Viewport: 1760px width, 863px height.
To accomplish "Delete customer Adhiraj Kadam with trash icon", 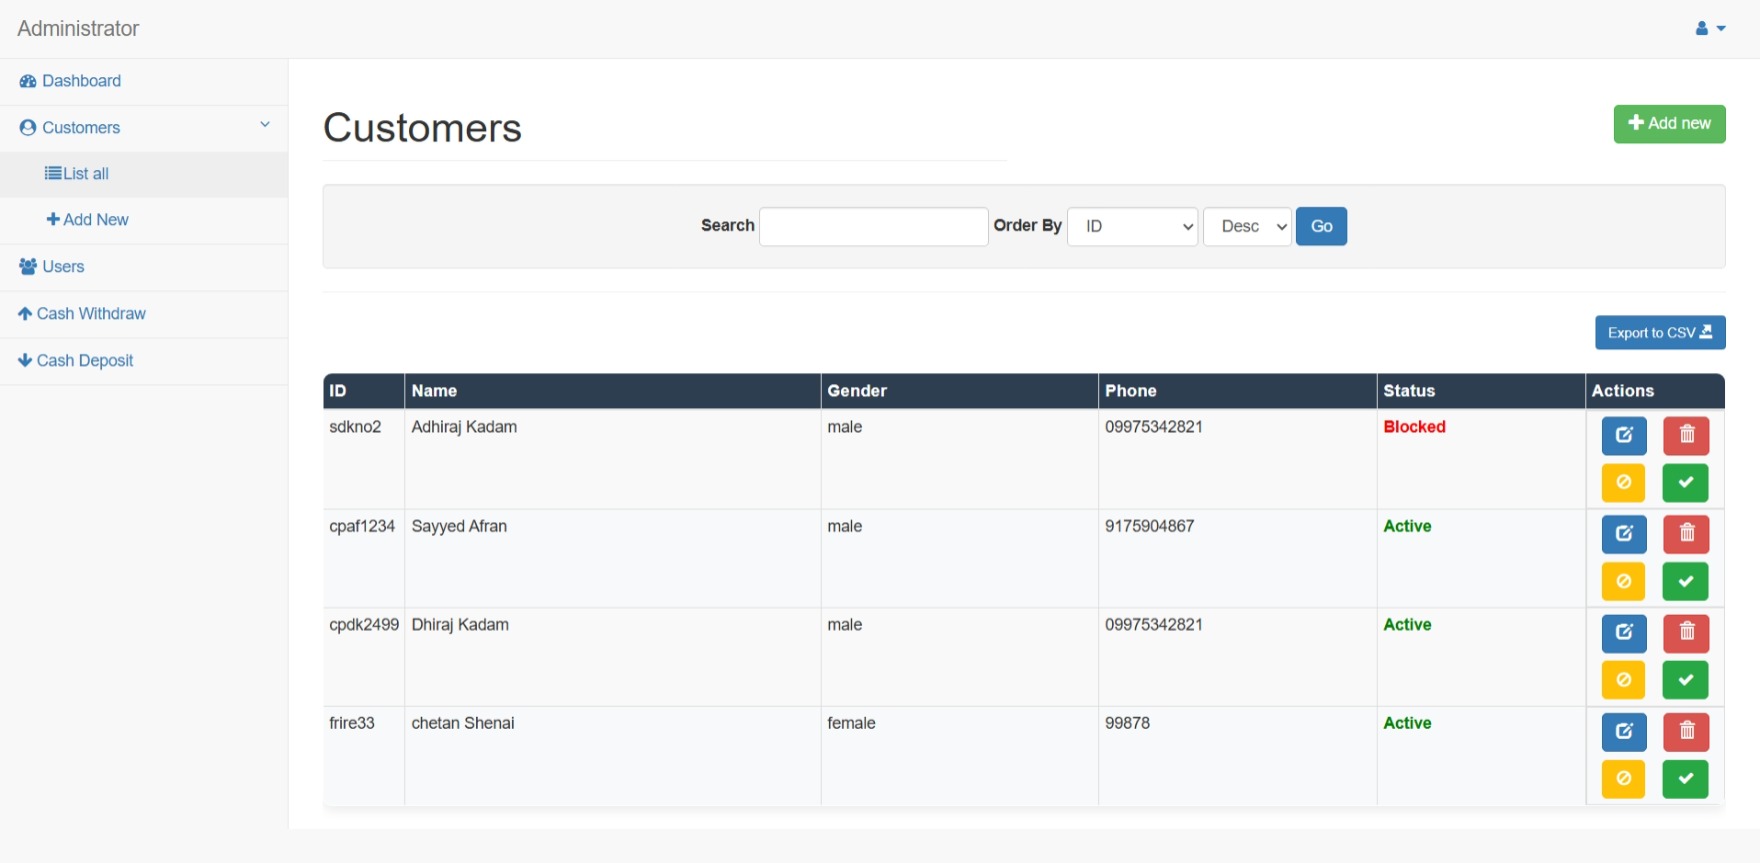I will [1686, 435].
